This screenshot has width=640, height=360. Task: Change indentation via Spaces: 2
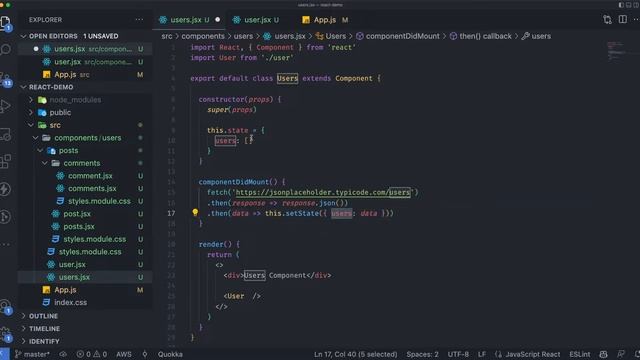click(x=422, y=354)
